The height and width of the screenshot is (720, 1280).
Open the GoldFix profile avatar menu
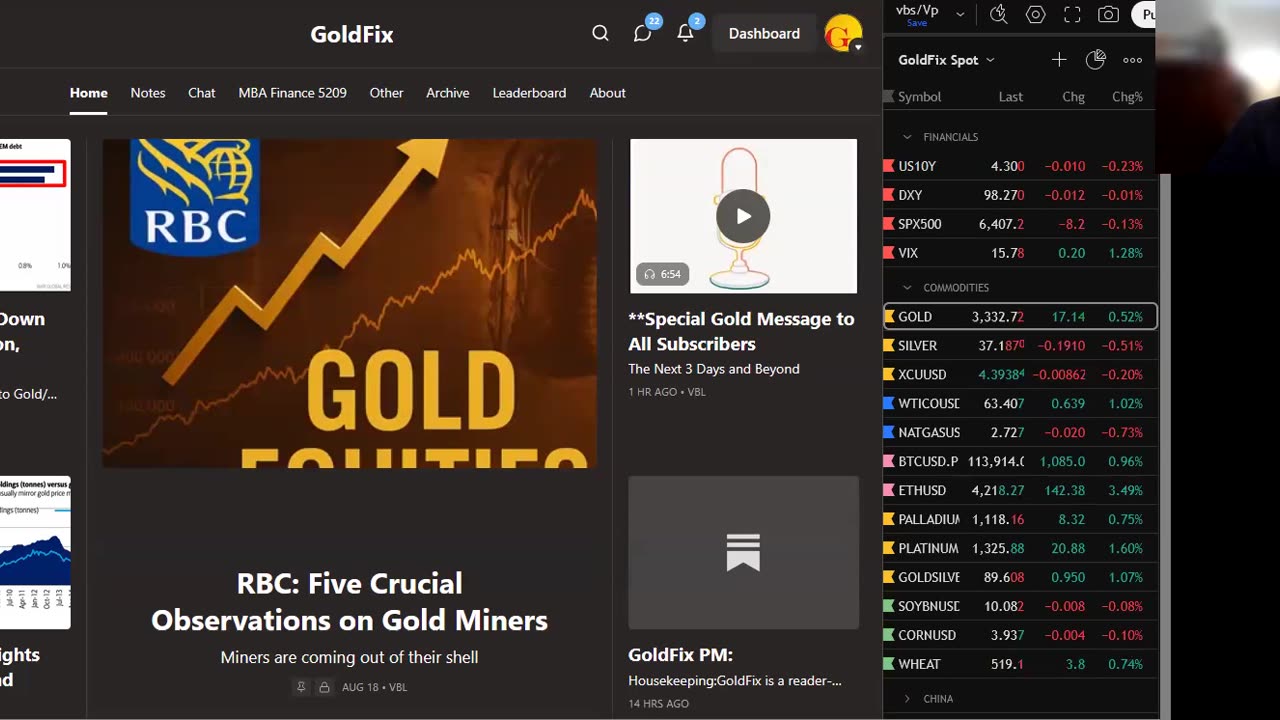click(x=843, y=33)
